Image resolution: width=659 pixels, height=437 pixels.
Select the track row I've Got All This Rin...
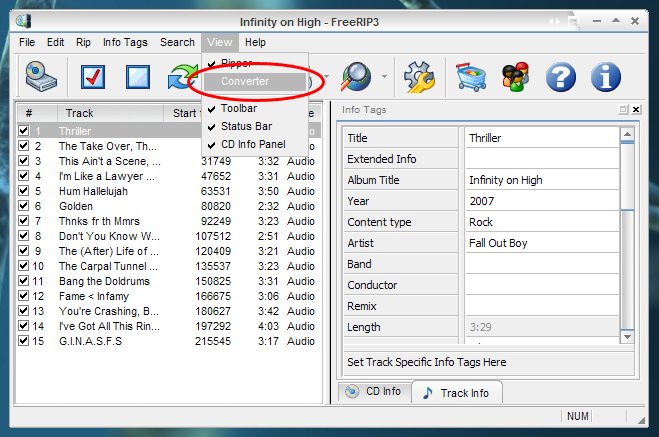click(169, 326)
